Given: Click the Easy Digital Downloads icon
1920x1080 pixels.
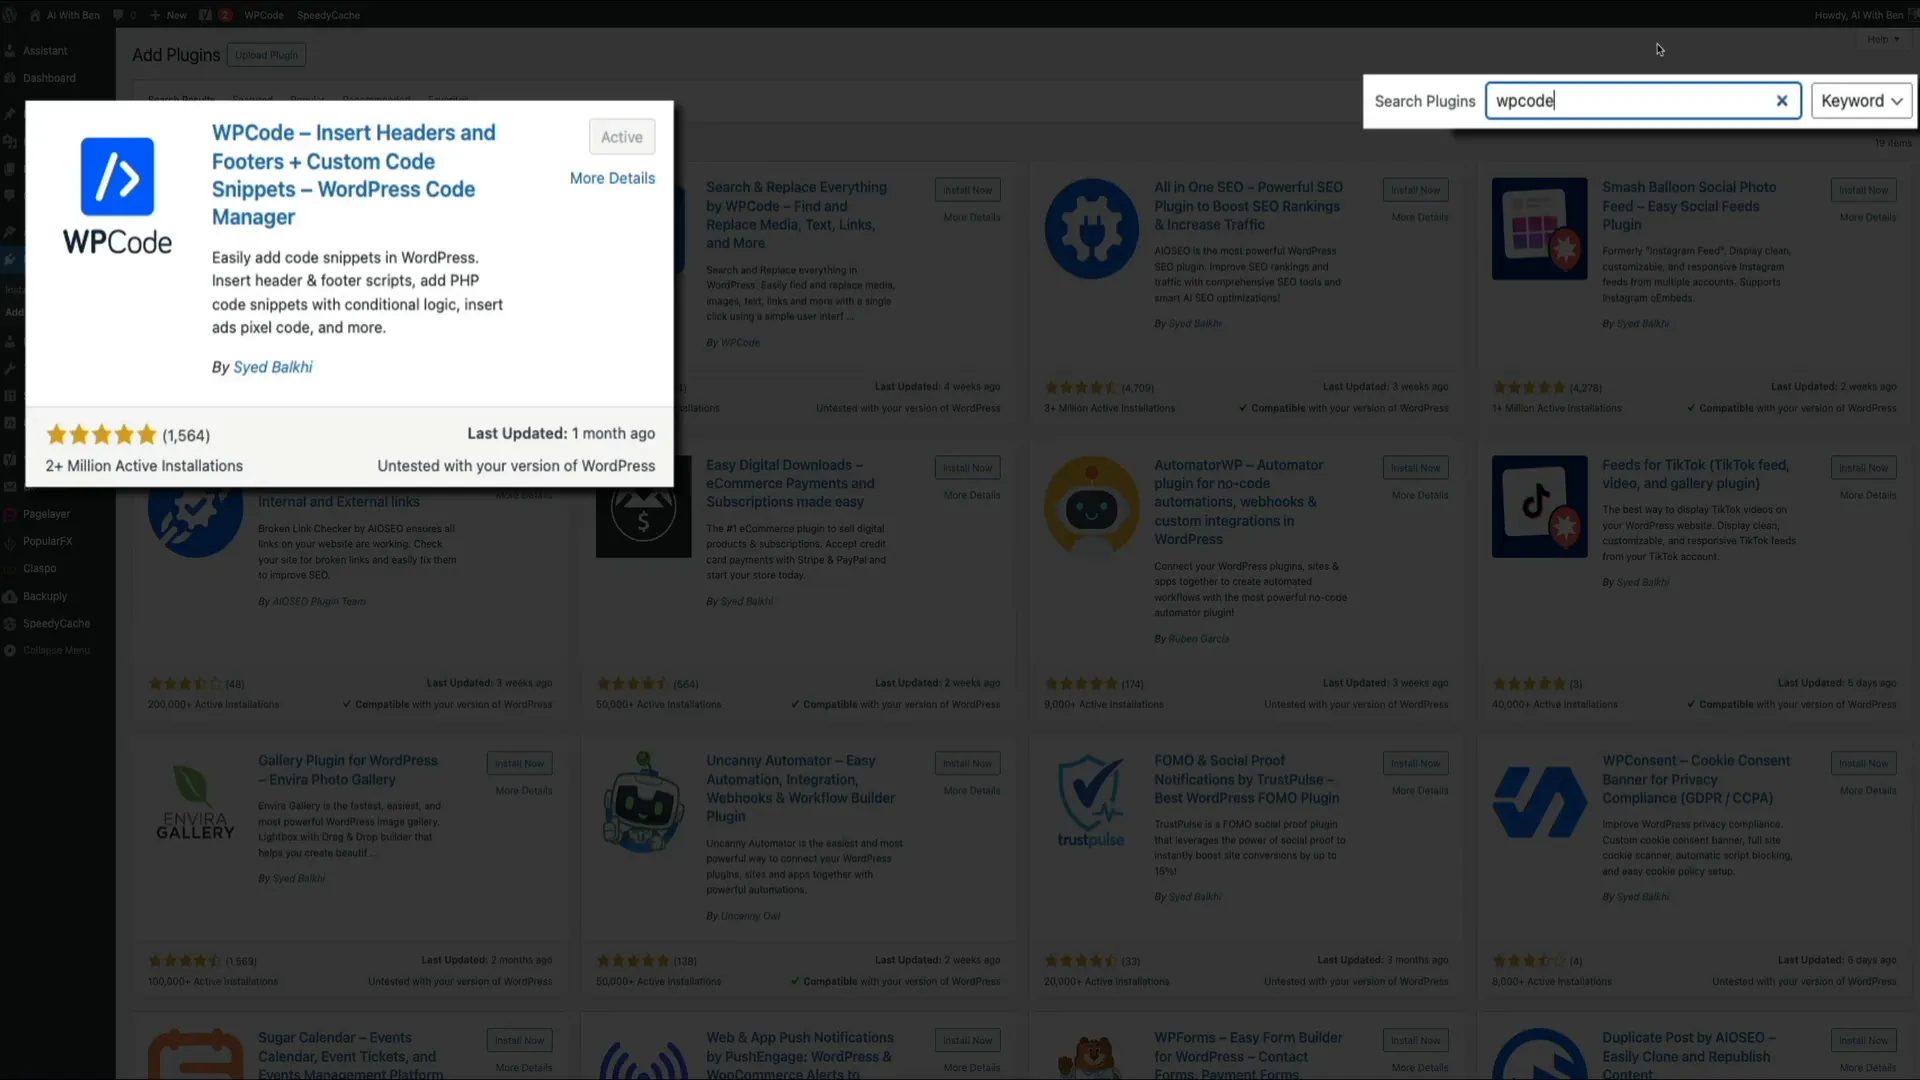Looking at the screenshot, I should [x=644, y=507].
